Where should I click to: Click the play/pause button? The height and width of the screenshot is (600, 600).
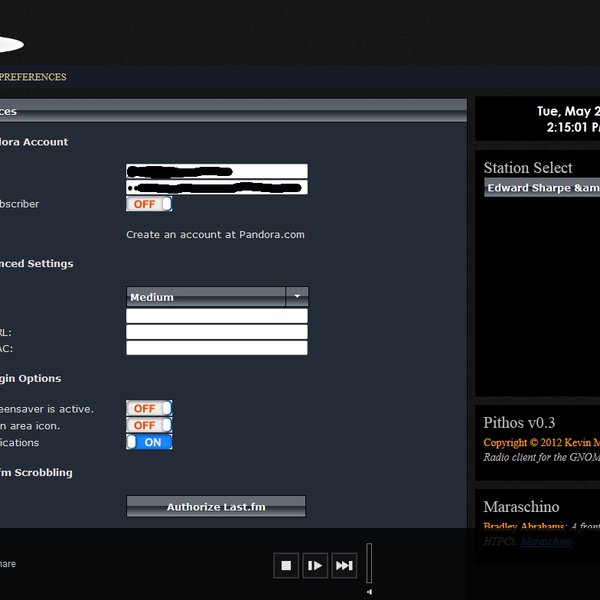click(x=315, y=565)
